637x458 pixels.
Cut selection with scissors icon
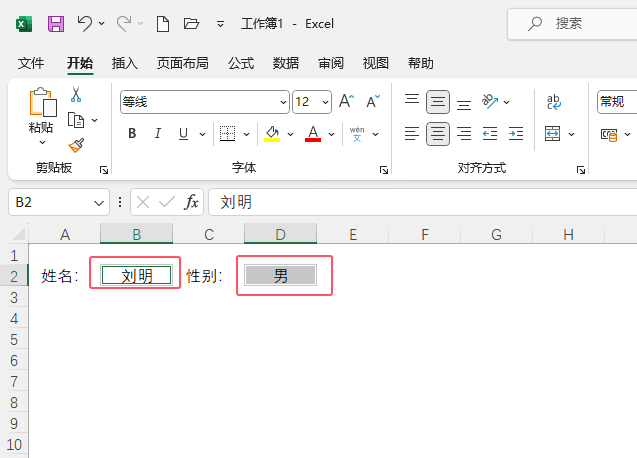[76, 94]
